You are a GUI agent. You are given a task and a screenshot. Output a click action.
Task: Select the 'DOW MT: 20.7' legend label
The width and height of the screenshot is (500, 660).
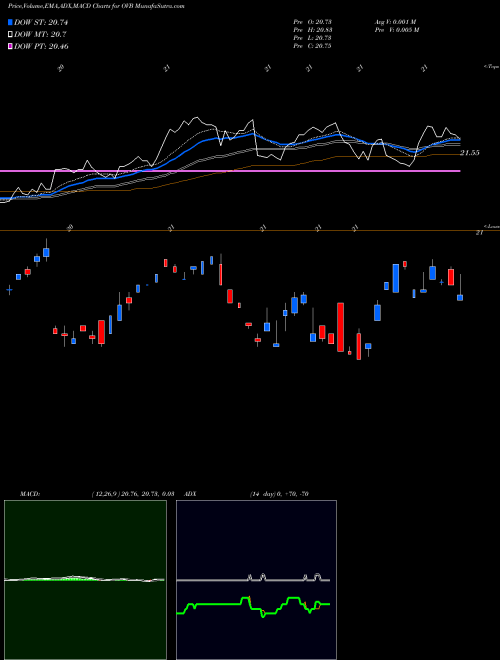pyautogui.click(x=40, y=34)
